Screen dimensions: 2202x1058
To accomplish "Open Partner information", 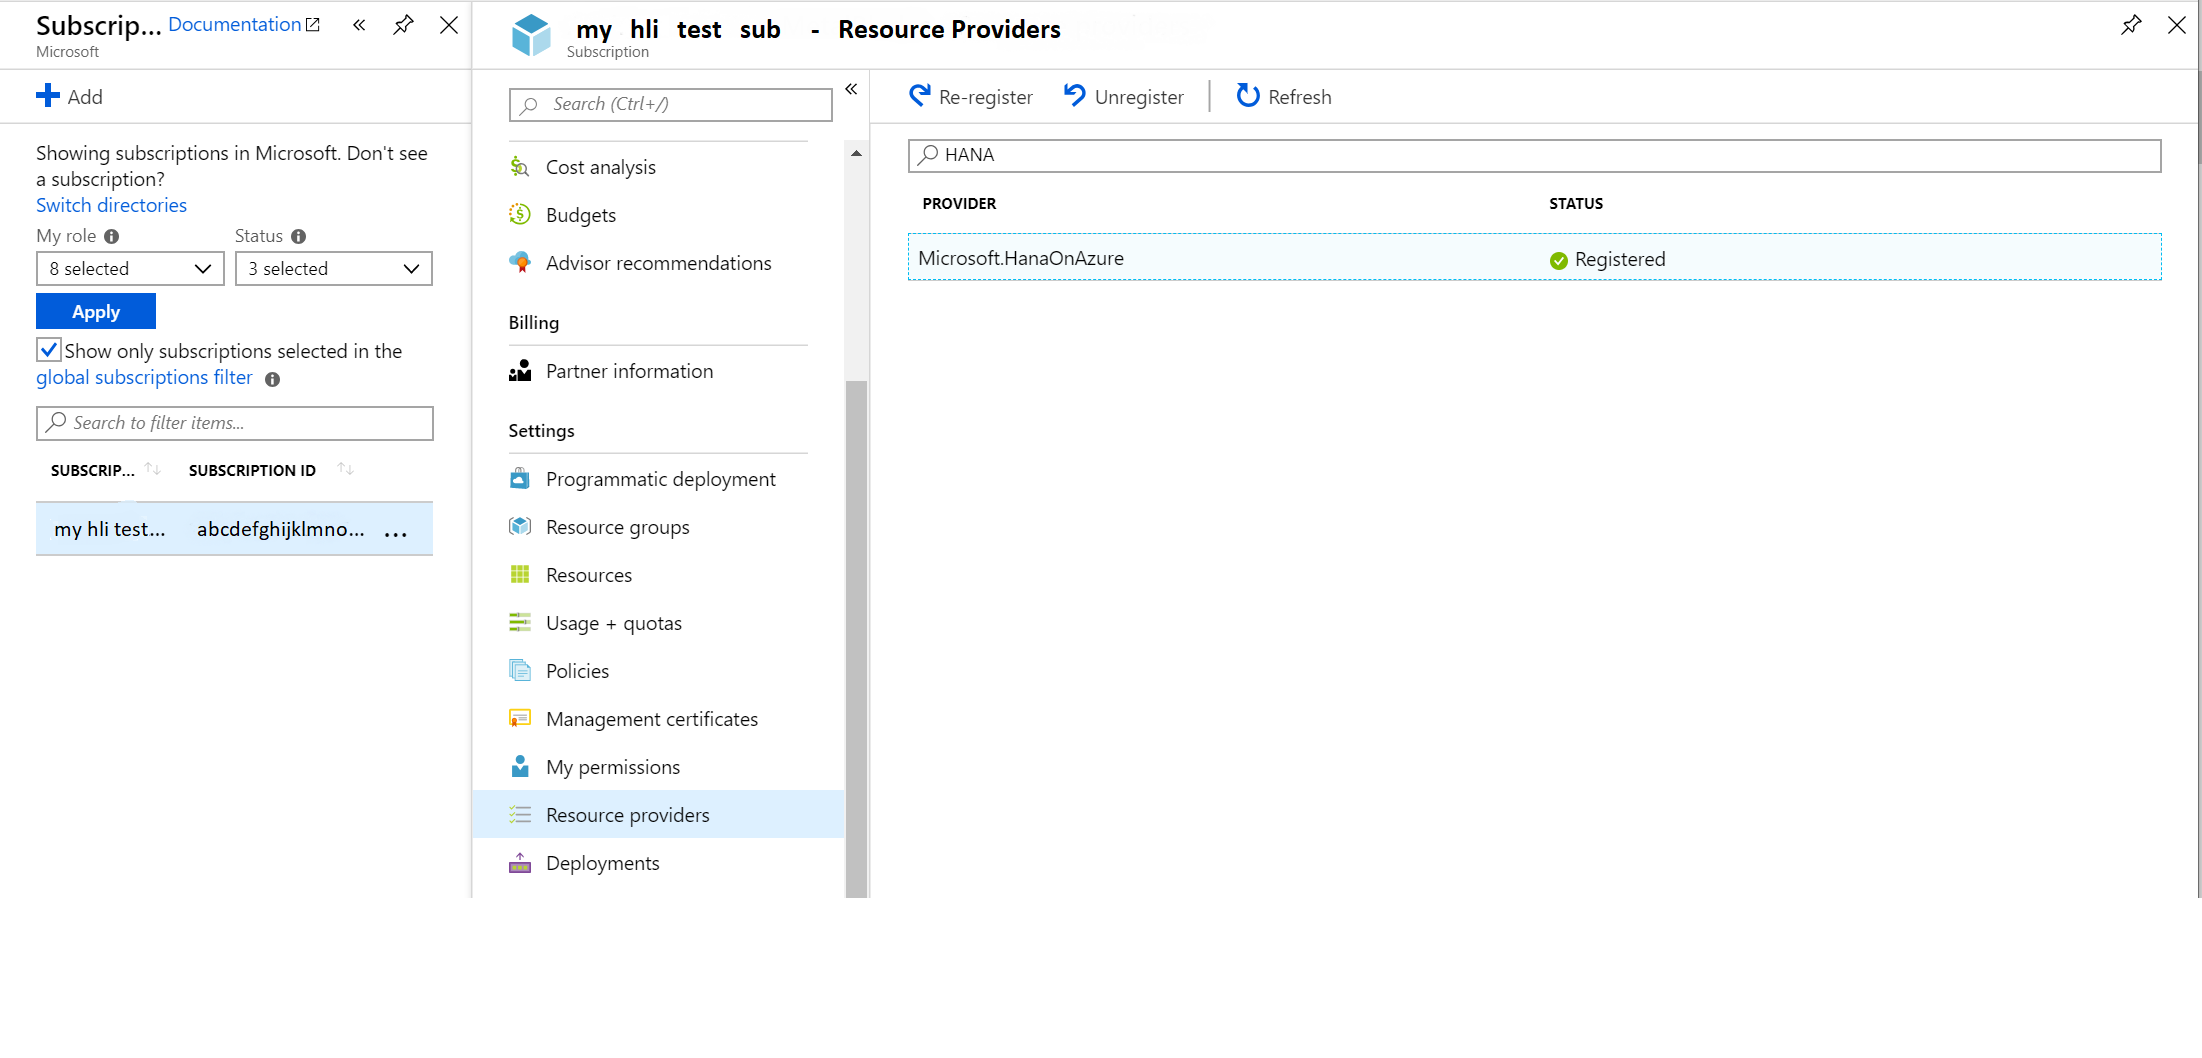I will pos(630,371).
